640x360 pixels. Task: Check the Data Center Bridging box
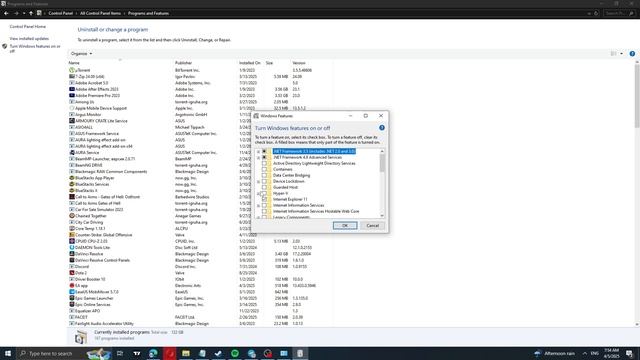coord(264,175)
